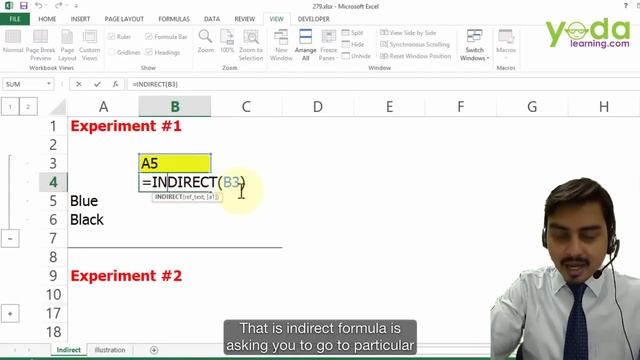The width and height of the screenshot is (640, 360).
Task: Select yellow cell containing A5
Action: [x=175, y=163]
